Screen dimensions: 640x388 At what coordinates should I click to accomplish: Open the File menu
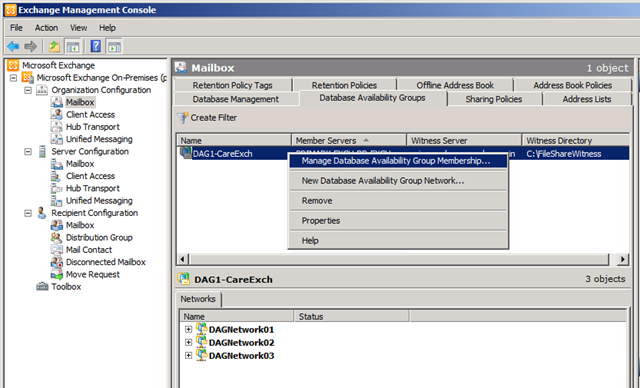(x=16, y=28)
